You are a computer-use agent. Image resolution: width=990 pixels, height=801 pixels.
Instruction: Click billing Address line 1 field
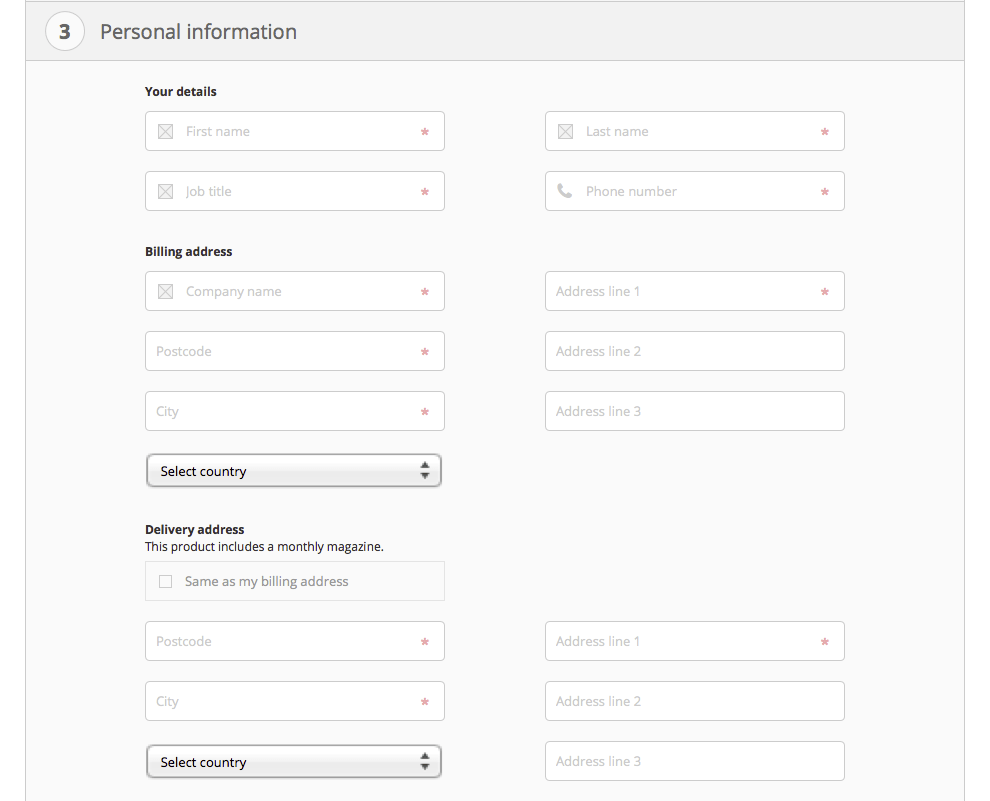point(685,291)
